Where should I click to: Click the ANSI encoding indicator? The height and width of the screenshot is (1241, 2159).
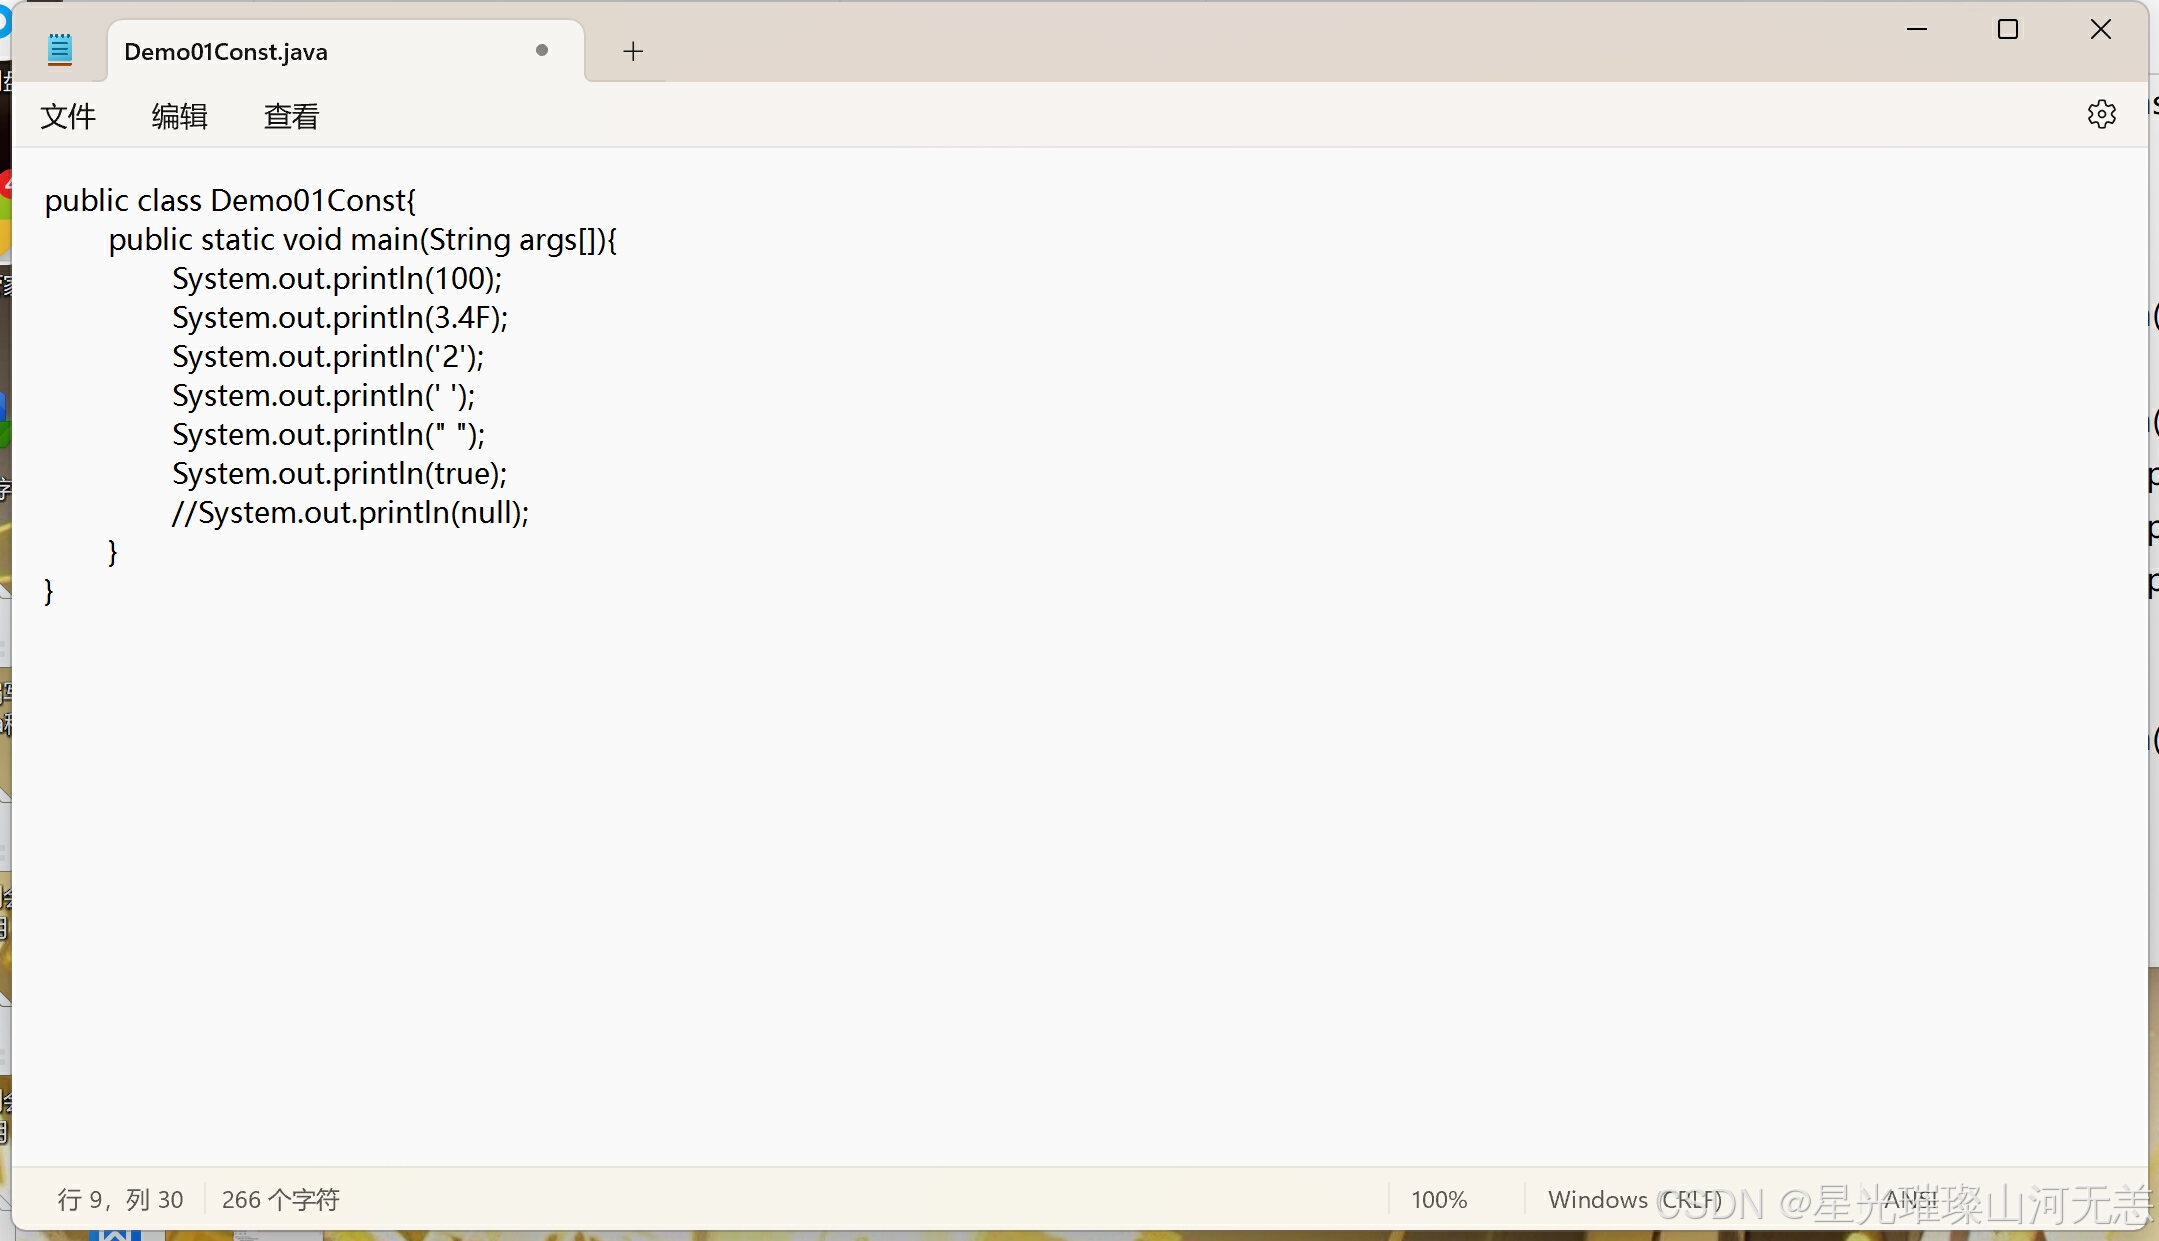pos(1910,1199)
